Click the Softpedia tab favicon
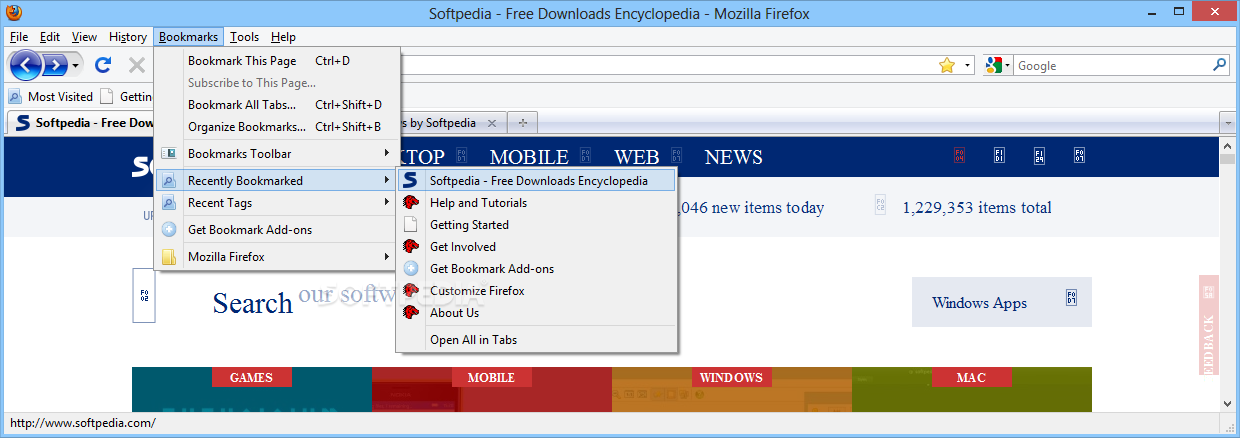The height and width of the screenshot is (438, 1240). (x=23, y=123)
